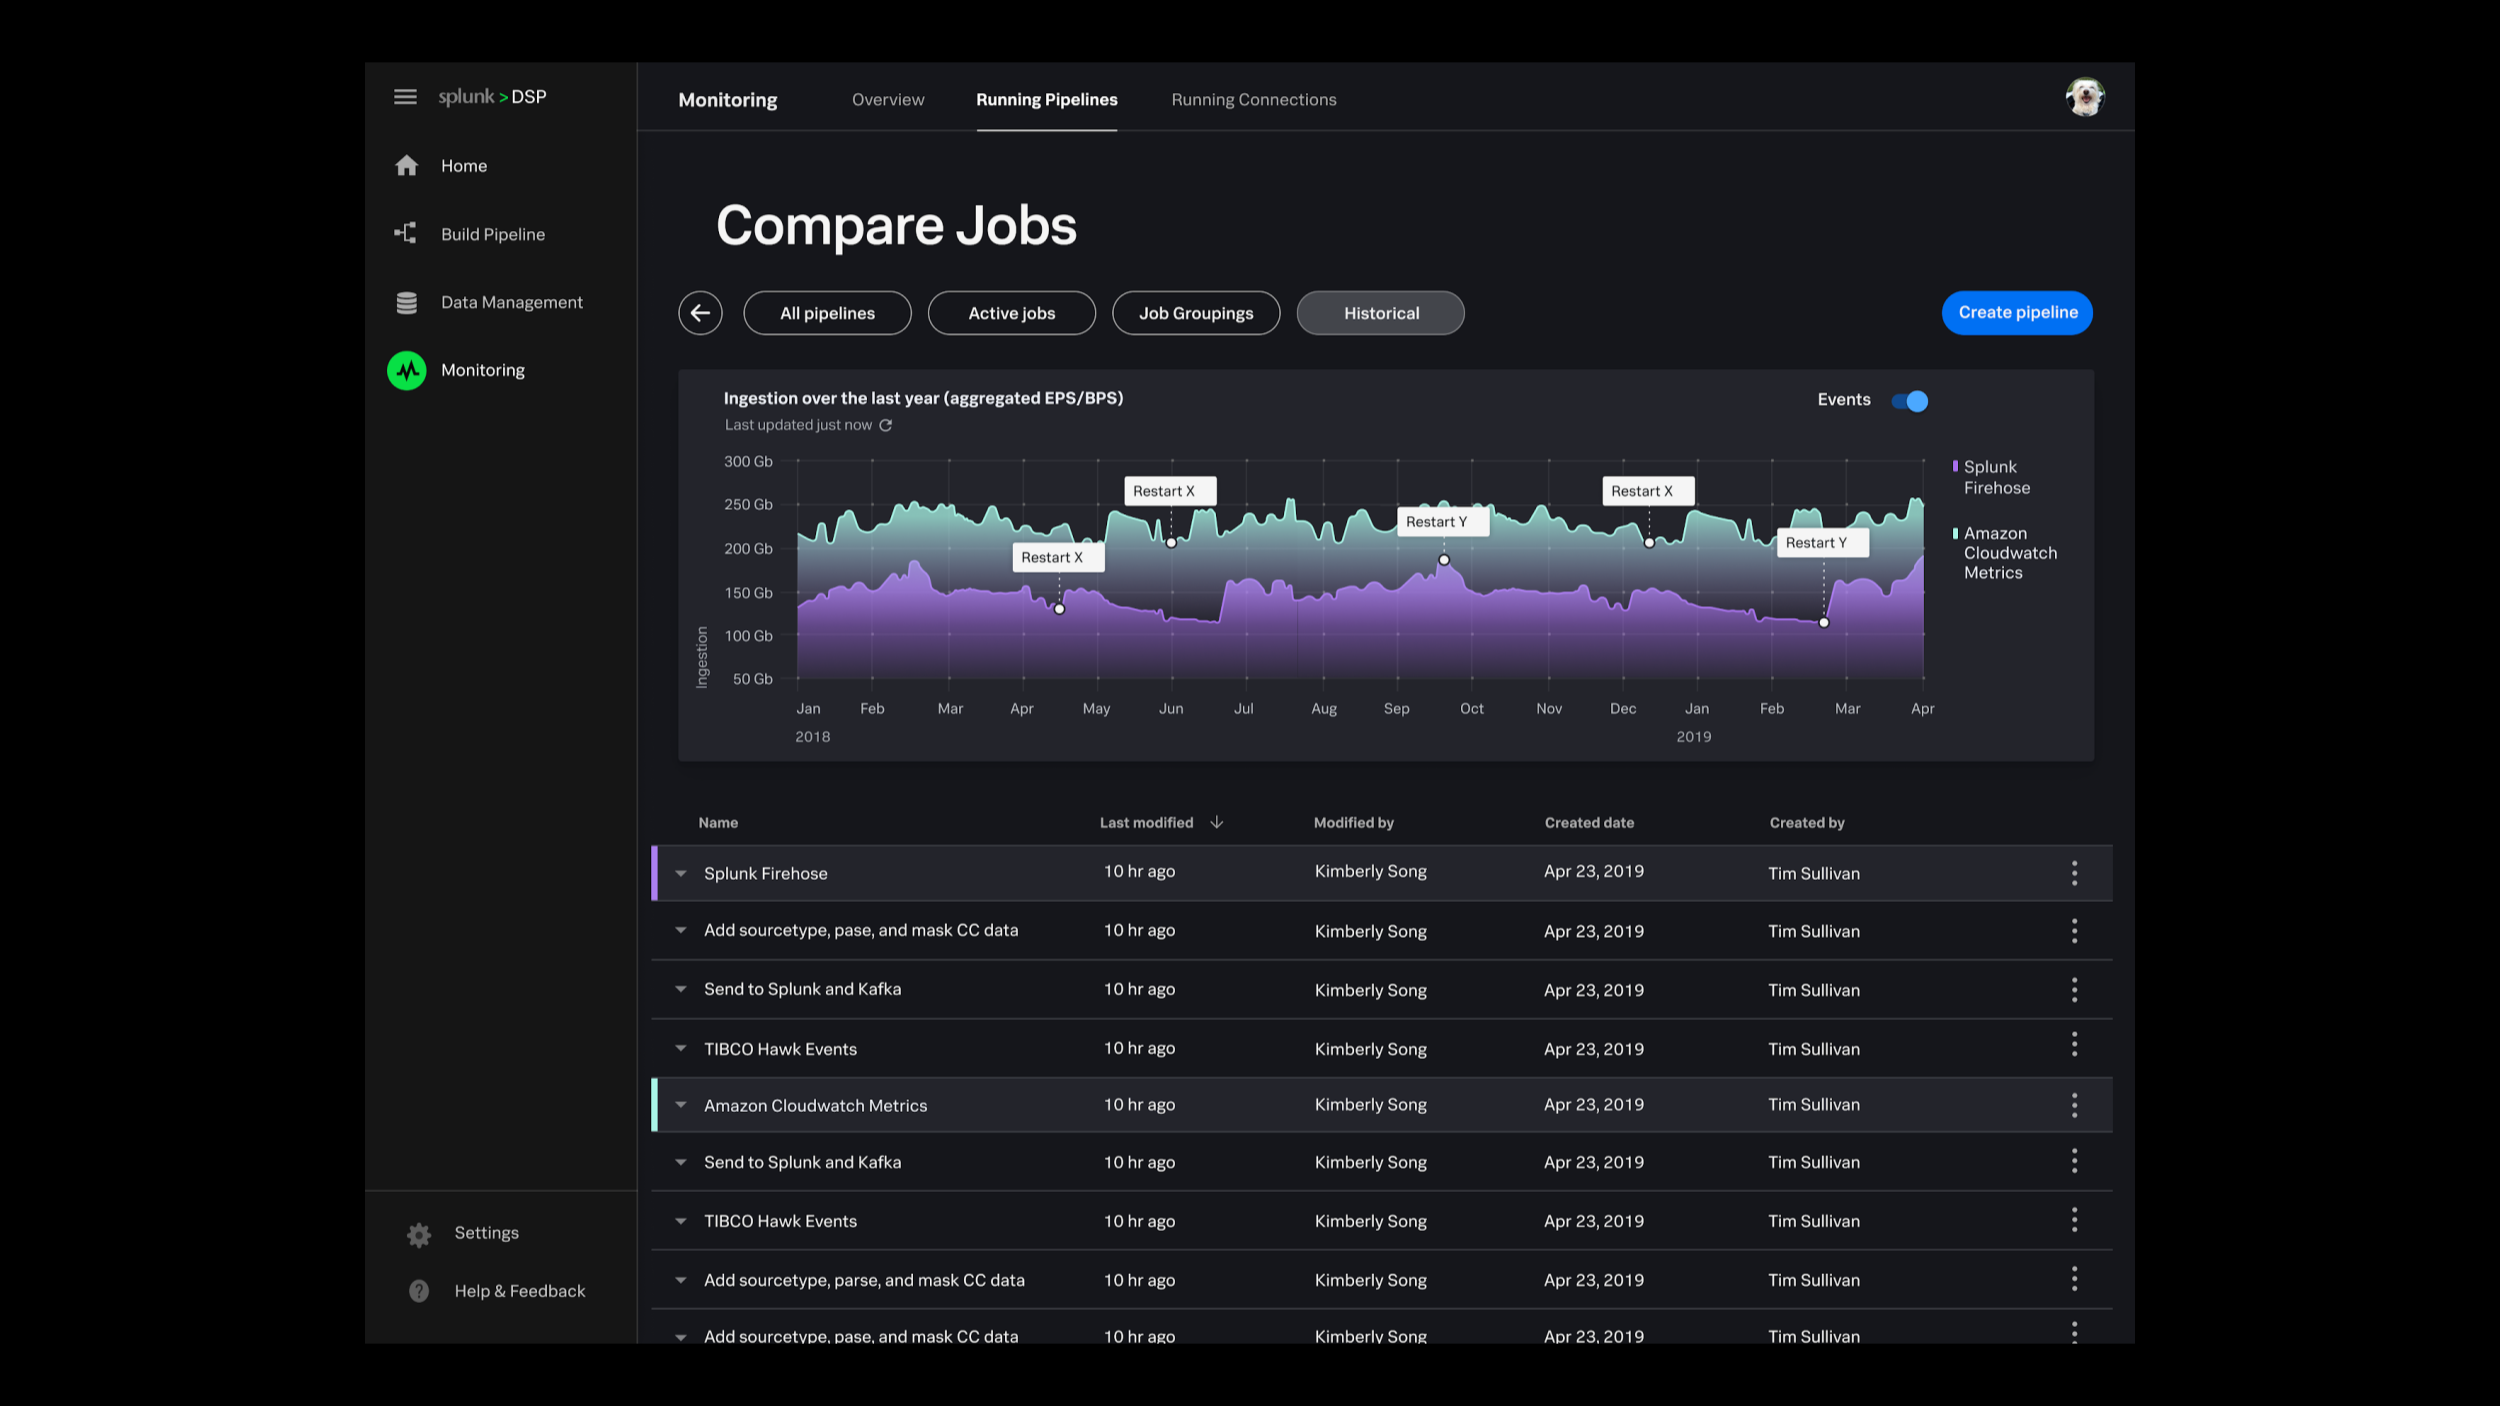Refresh the chart's last updated icon
2500x1406 pixels.
click(x=886, y=426)
